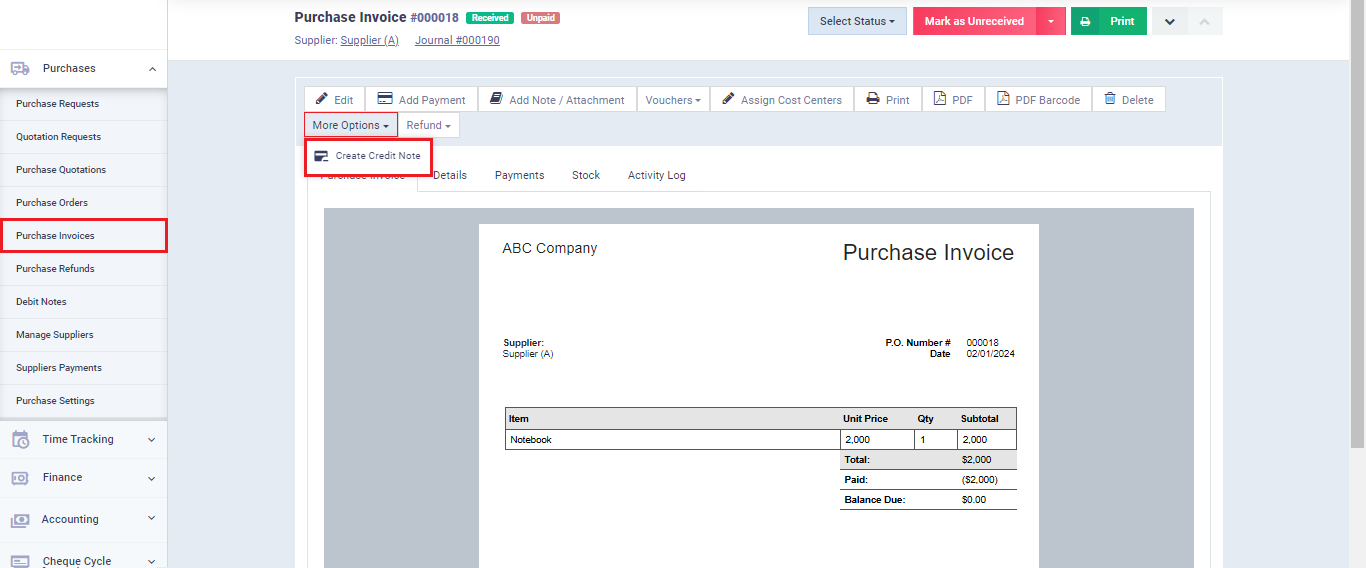
Task: Click the Add Note / Attachment book icon
Action: pos(496,99)
